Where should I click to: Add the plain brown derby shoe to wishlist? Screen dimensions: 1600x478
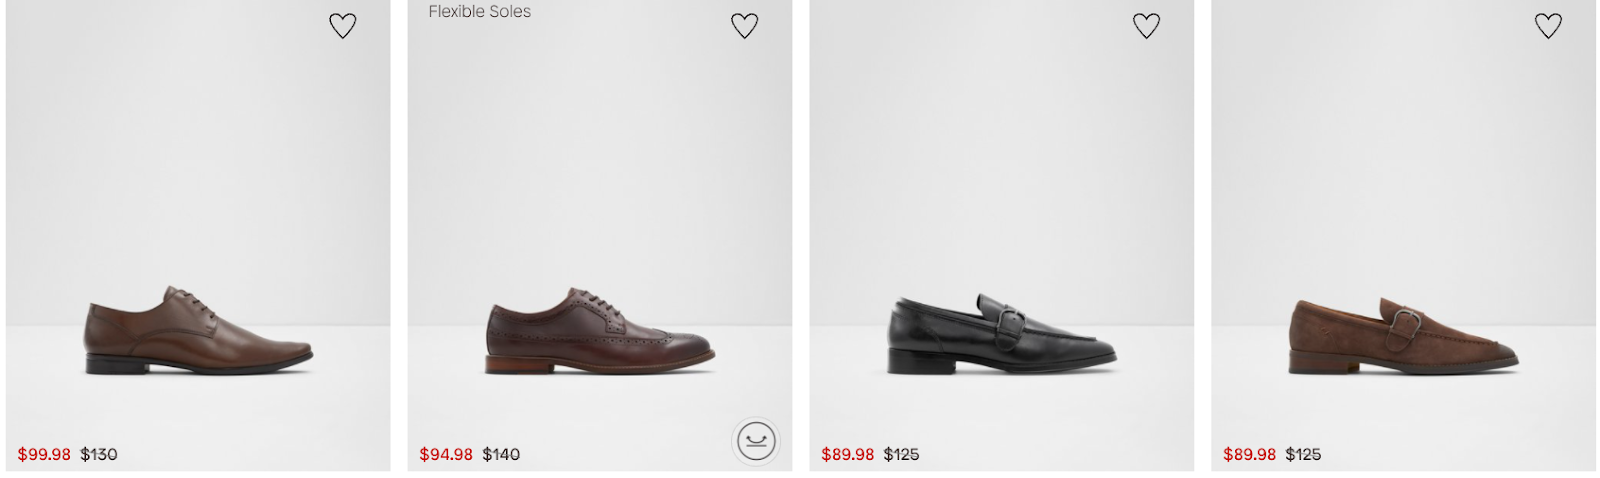343,26
